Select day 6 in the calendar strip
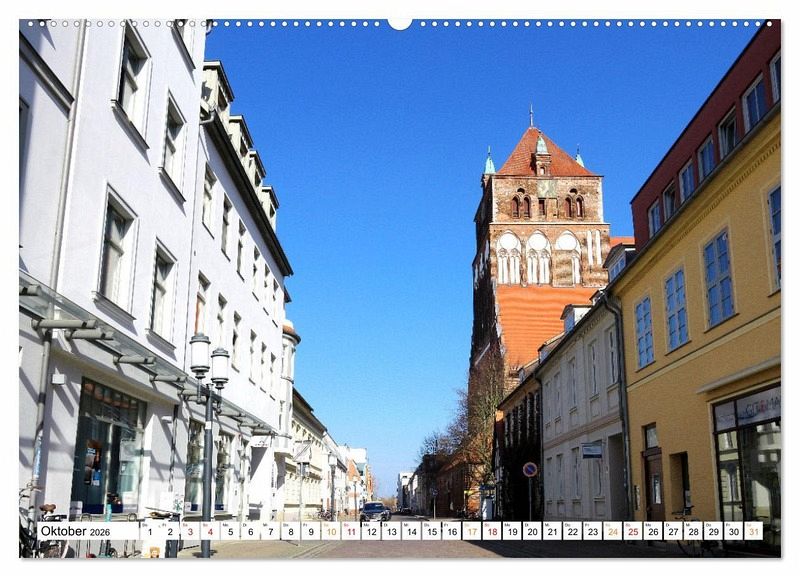This screenshot has width=800, height=577. pyautogui.click(x=251, y=531)
